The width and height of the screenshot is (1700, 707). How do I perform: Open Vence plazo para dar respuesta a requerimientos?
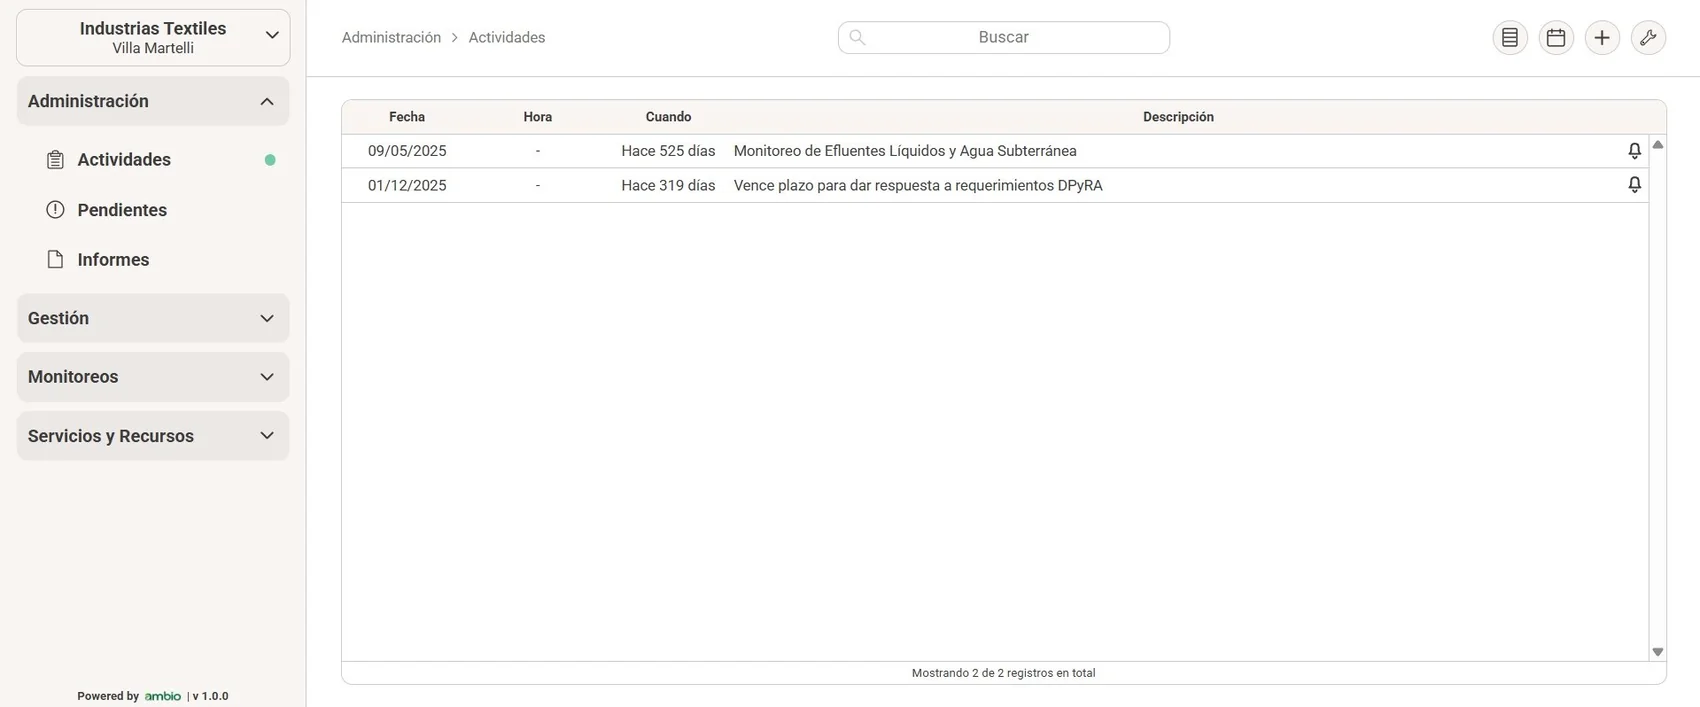pyautogui.click(x=918, y=185)
